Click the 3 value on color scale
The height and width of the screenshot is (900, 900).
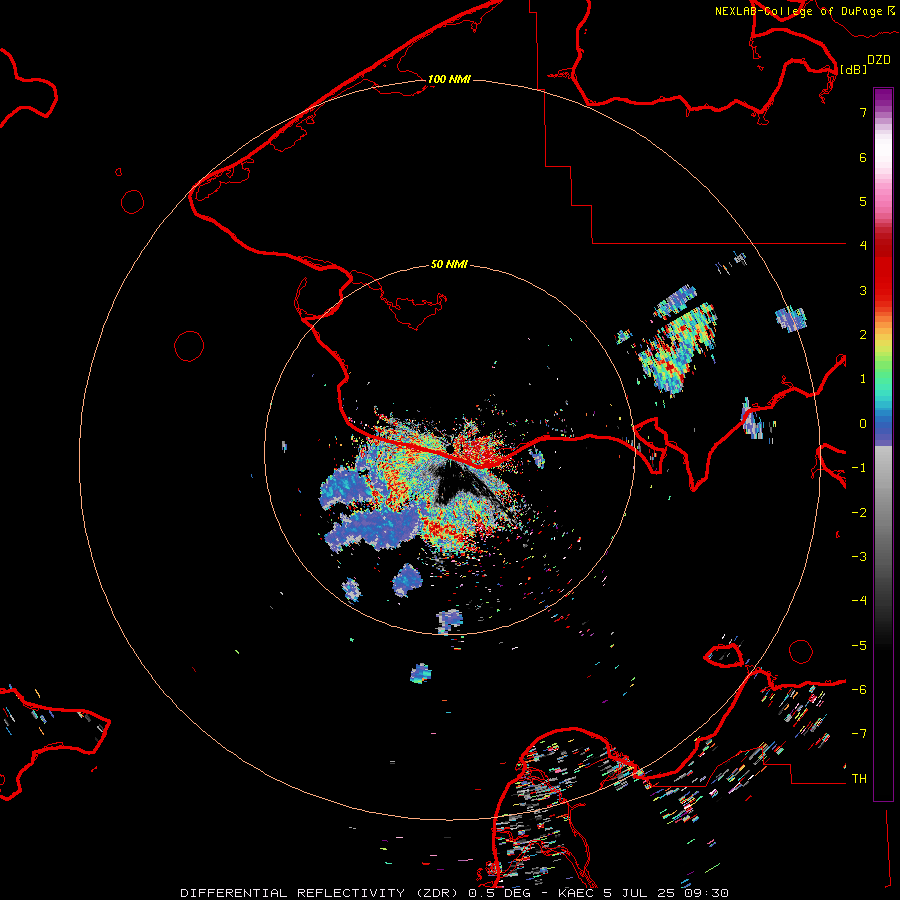tap(863, 290)
